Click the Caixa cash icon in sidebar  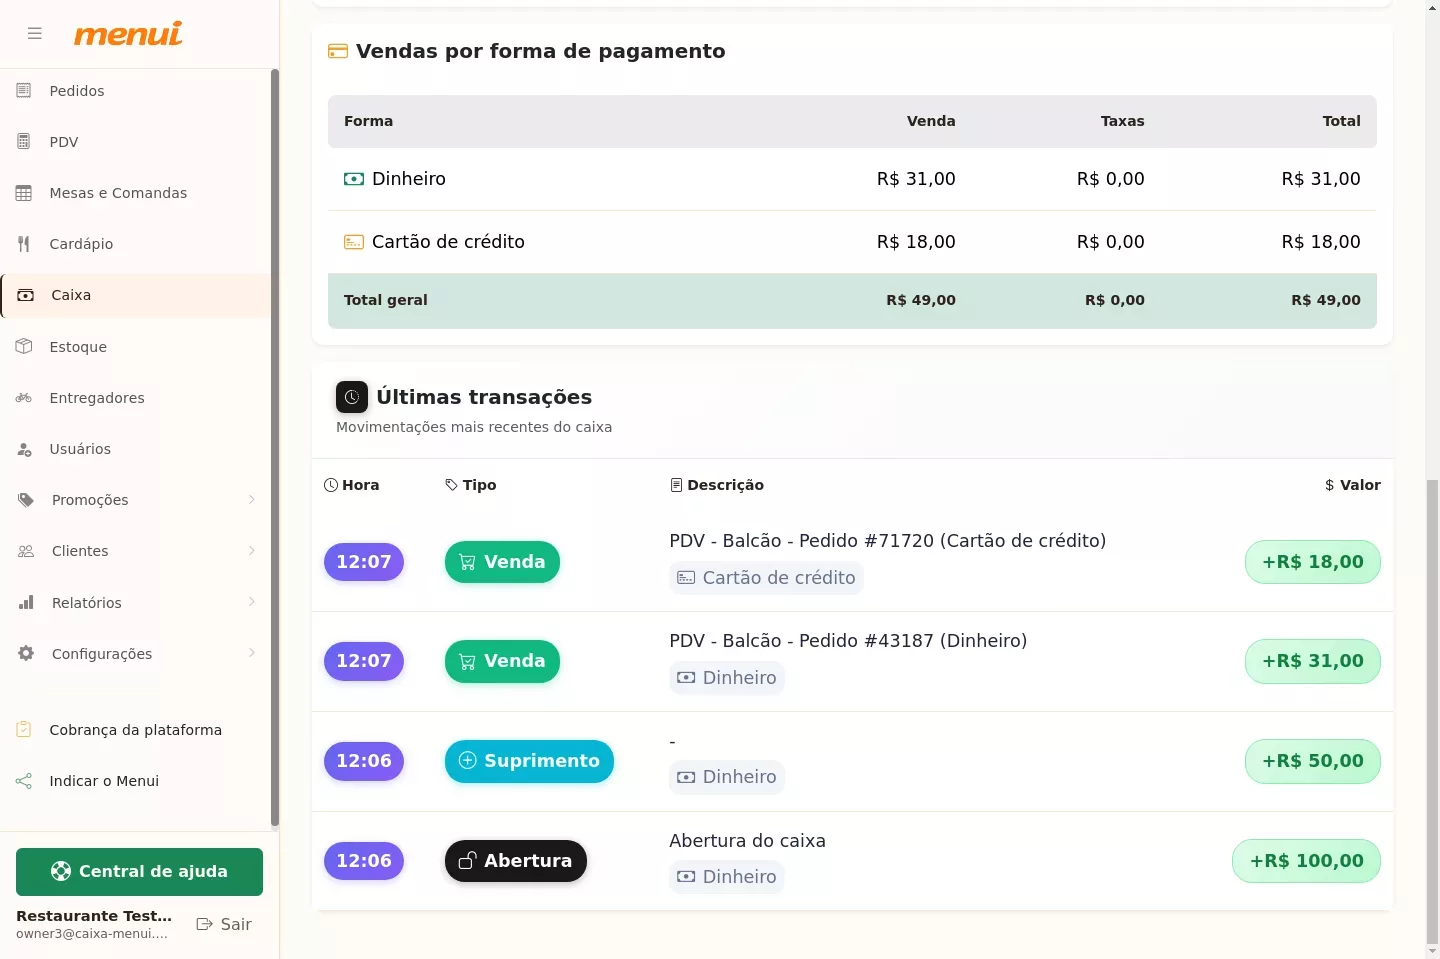coord(26,295)
